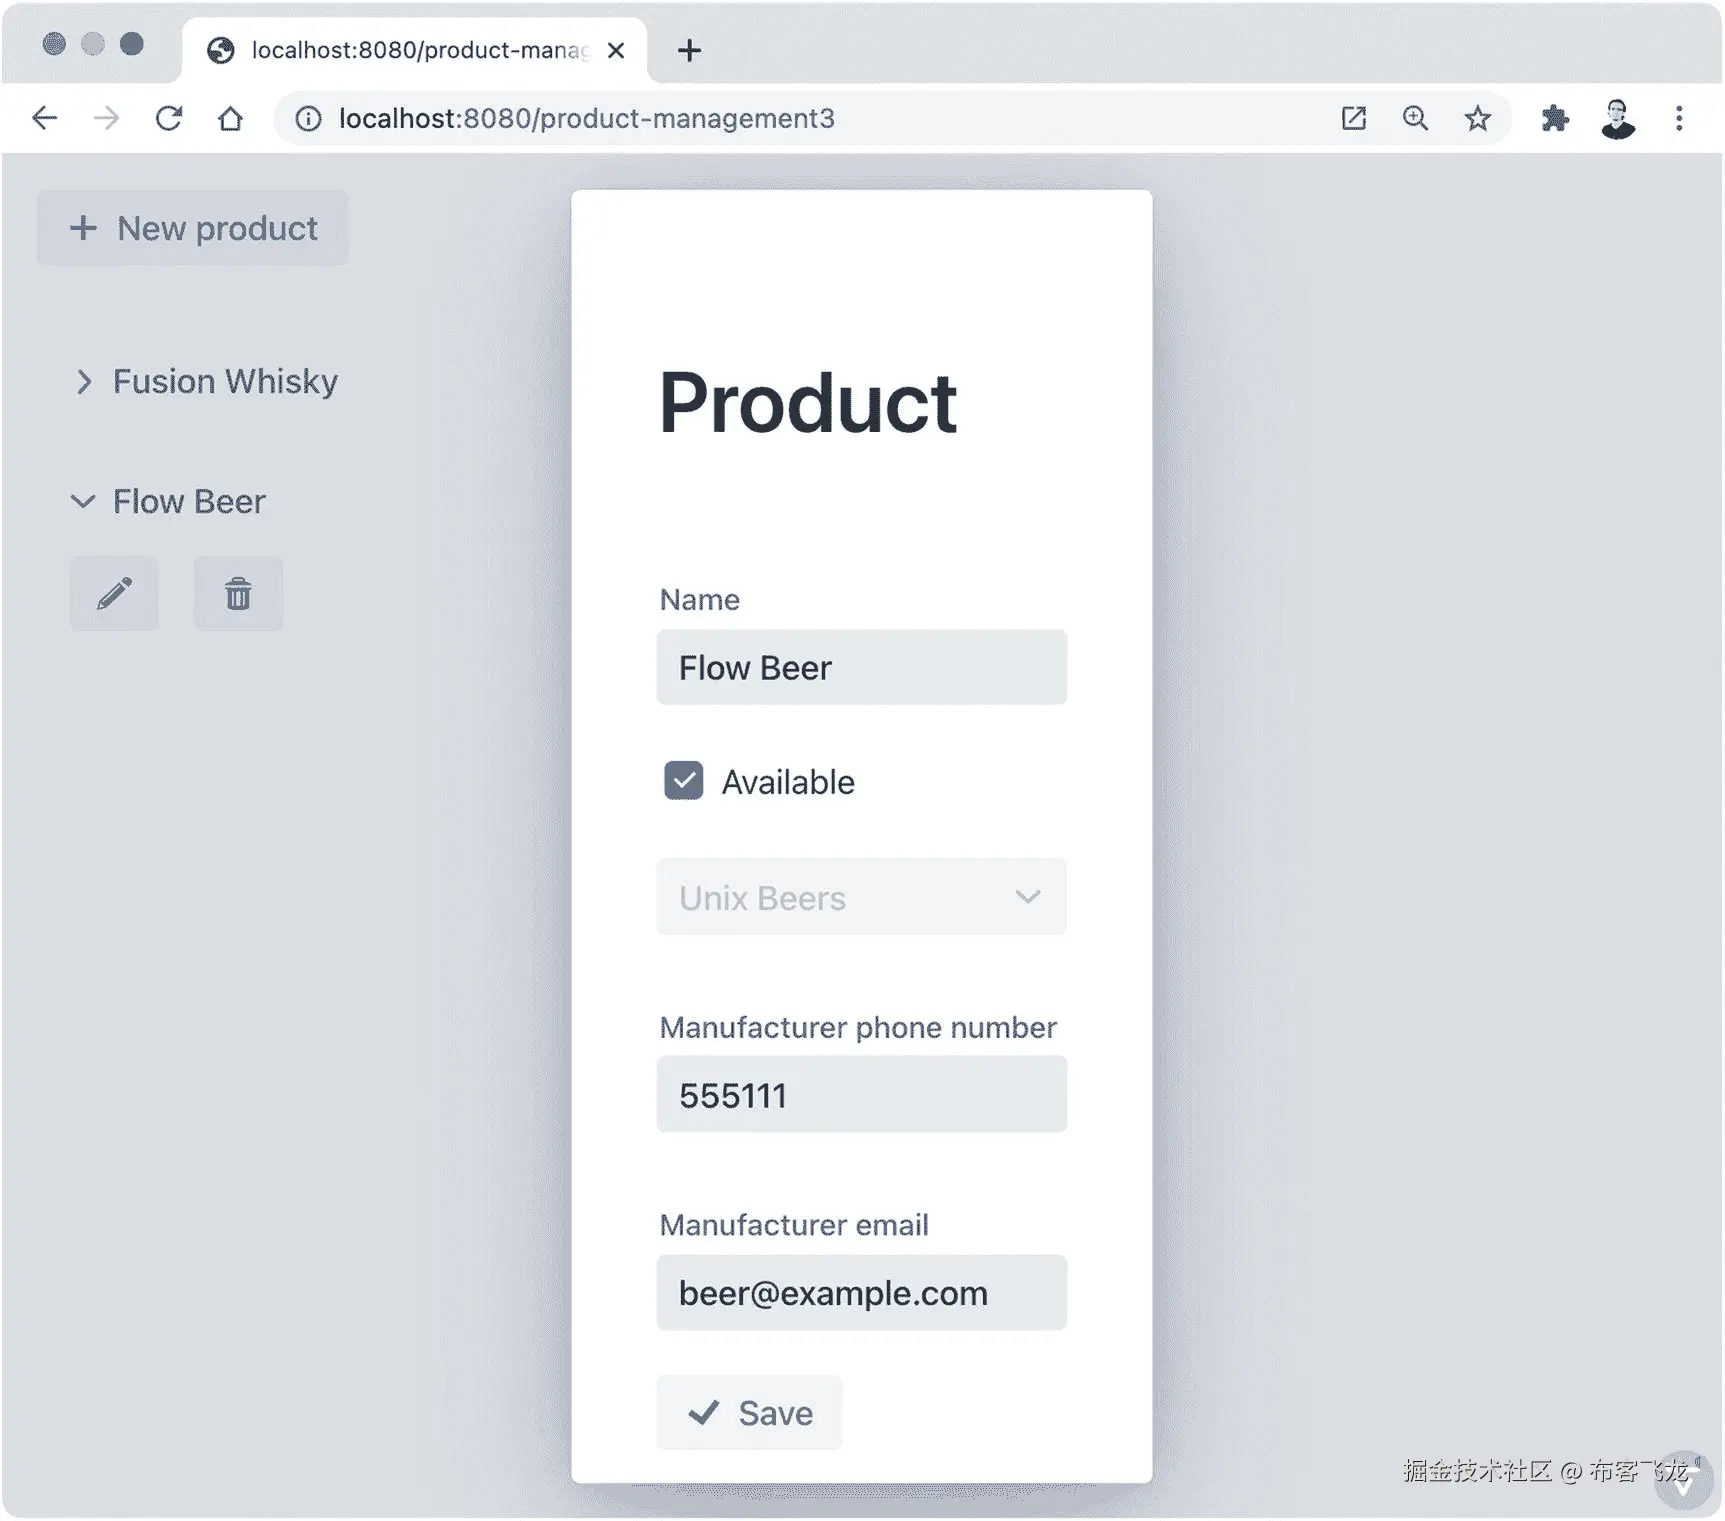This screenshot has width=1725, height=1521.
Task: Open the Unix Beers manufacturer dropdown
Action: (x=861, y=897)
